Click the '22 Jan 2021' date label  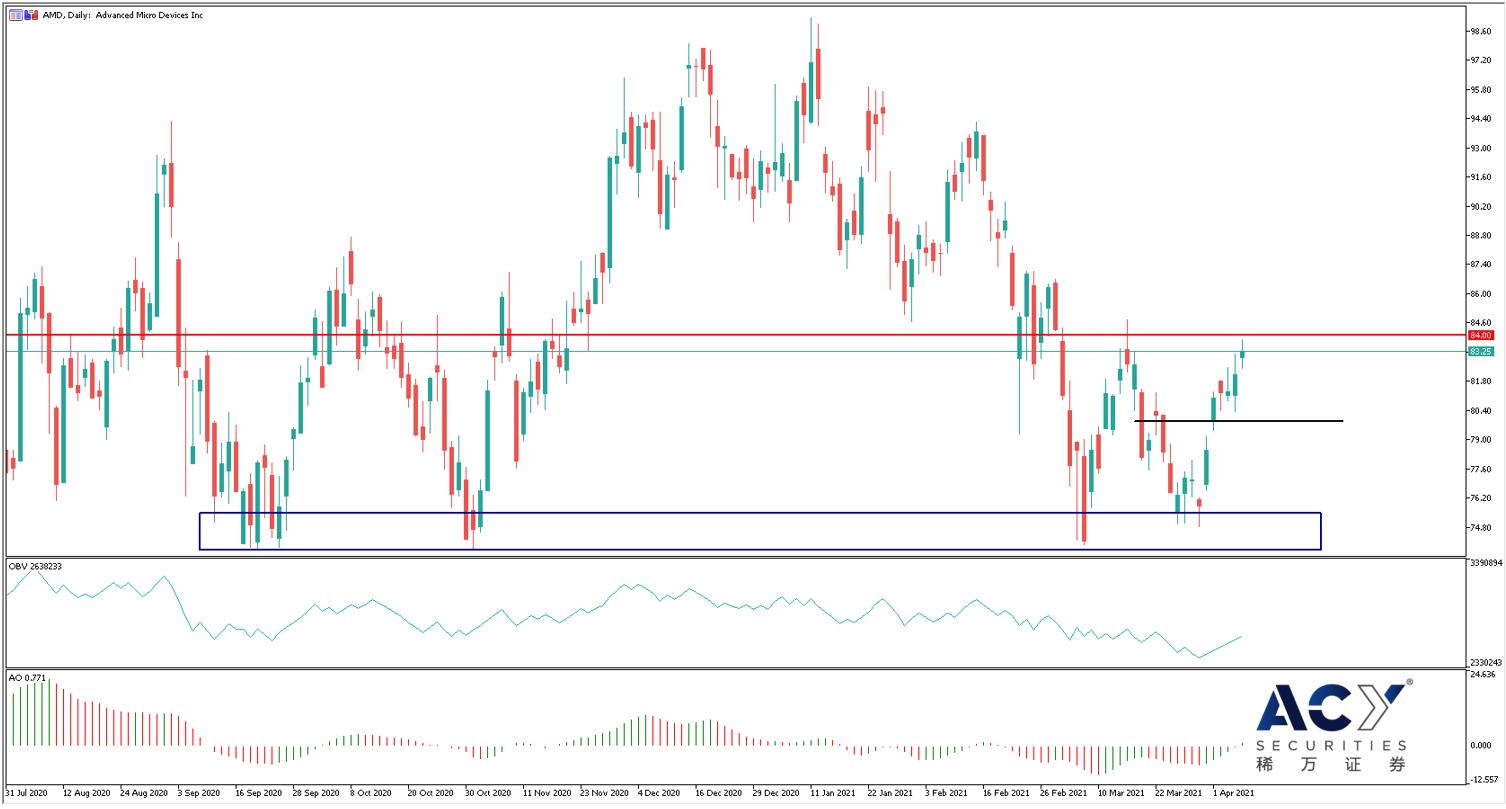pos(892,792)
